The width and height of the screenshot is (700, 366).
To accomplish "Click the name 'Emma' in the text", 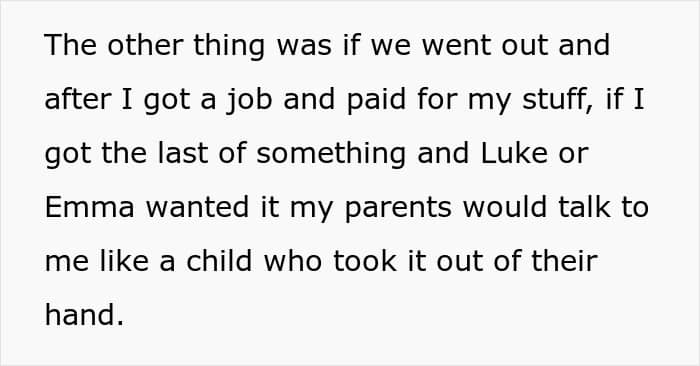I will pos(89,207).
